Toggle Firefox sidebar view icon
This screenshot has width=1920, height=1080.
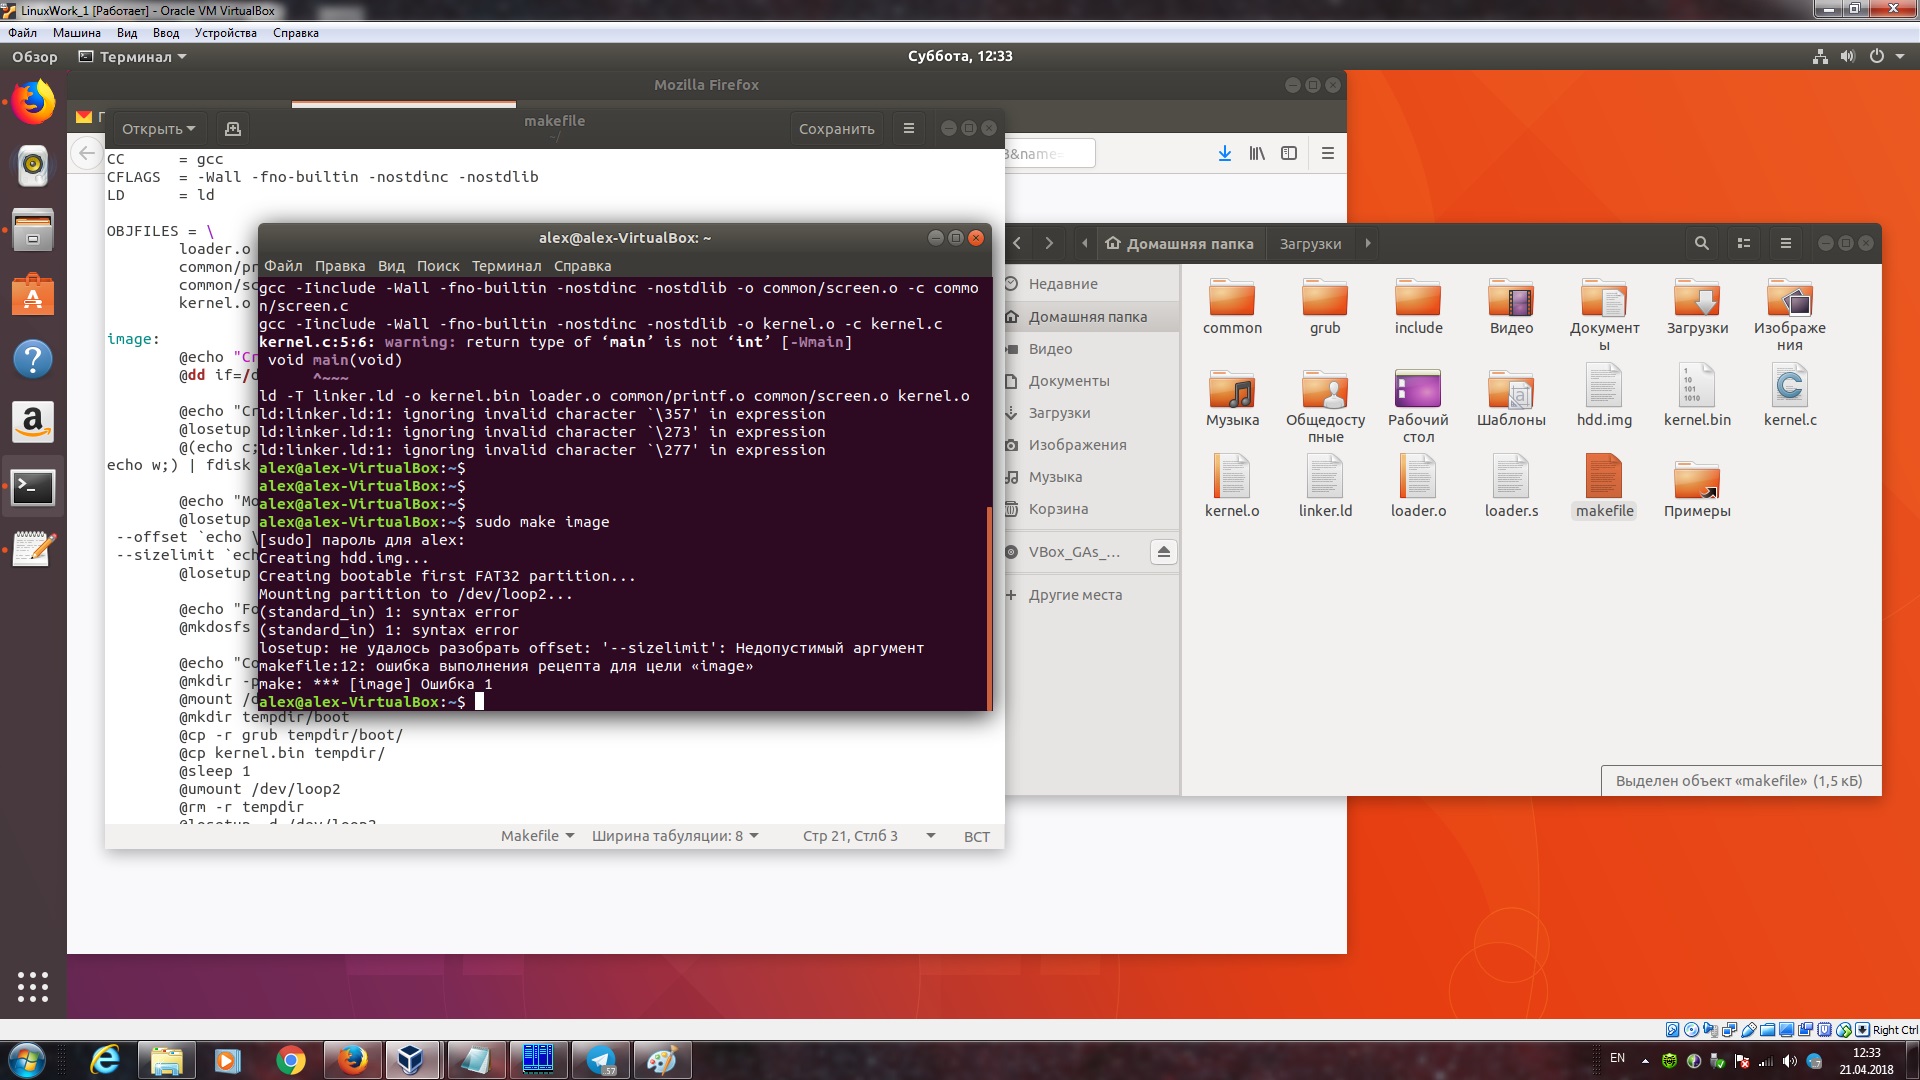tap(1289, 153)
